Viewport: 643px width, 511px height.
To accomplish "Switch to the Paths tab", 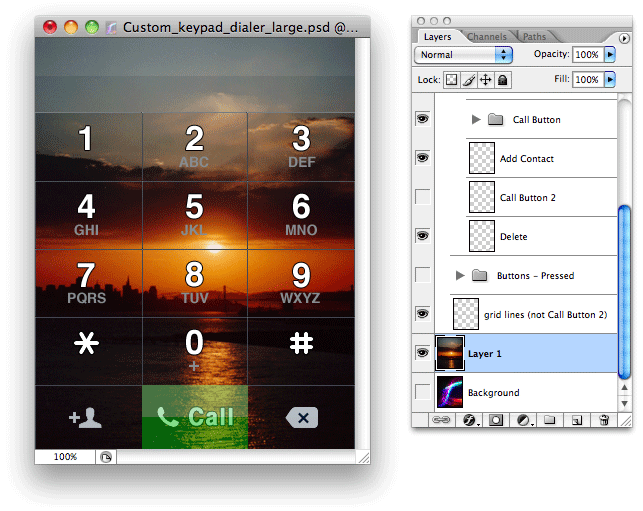I will point(534,37).
